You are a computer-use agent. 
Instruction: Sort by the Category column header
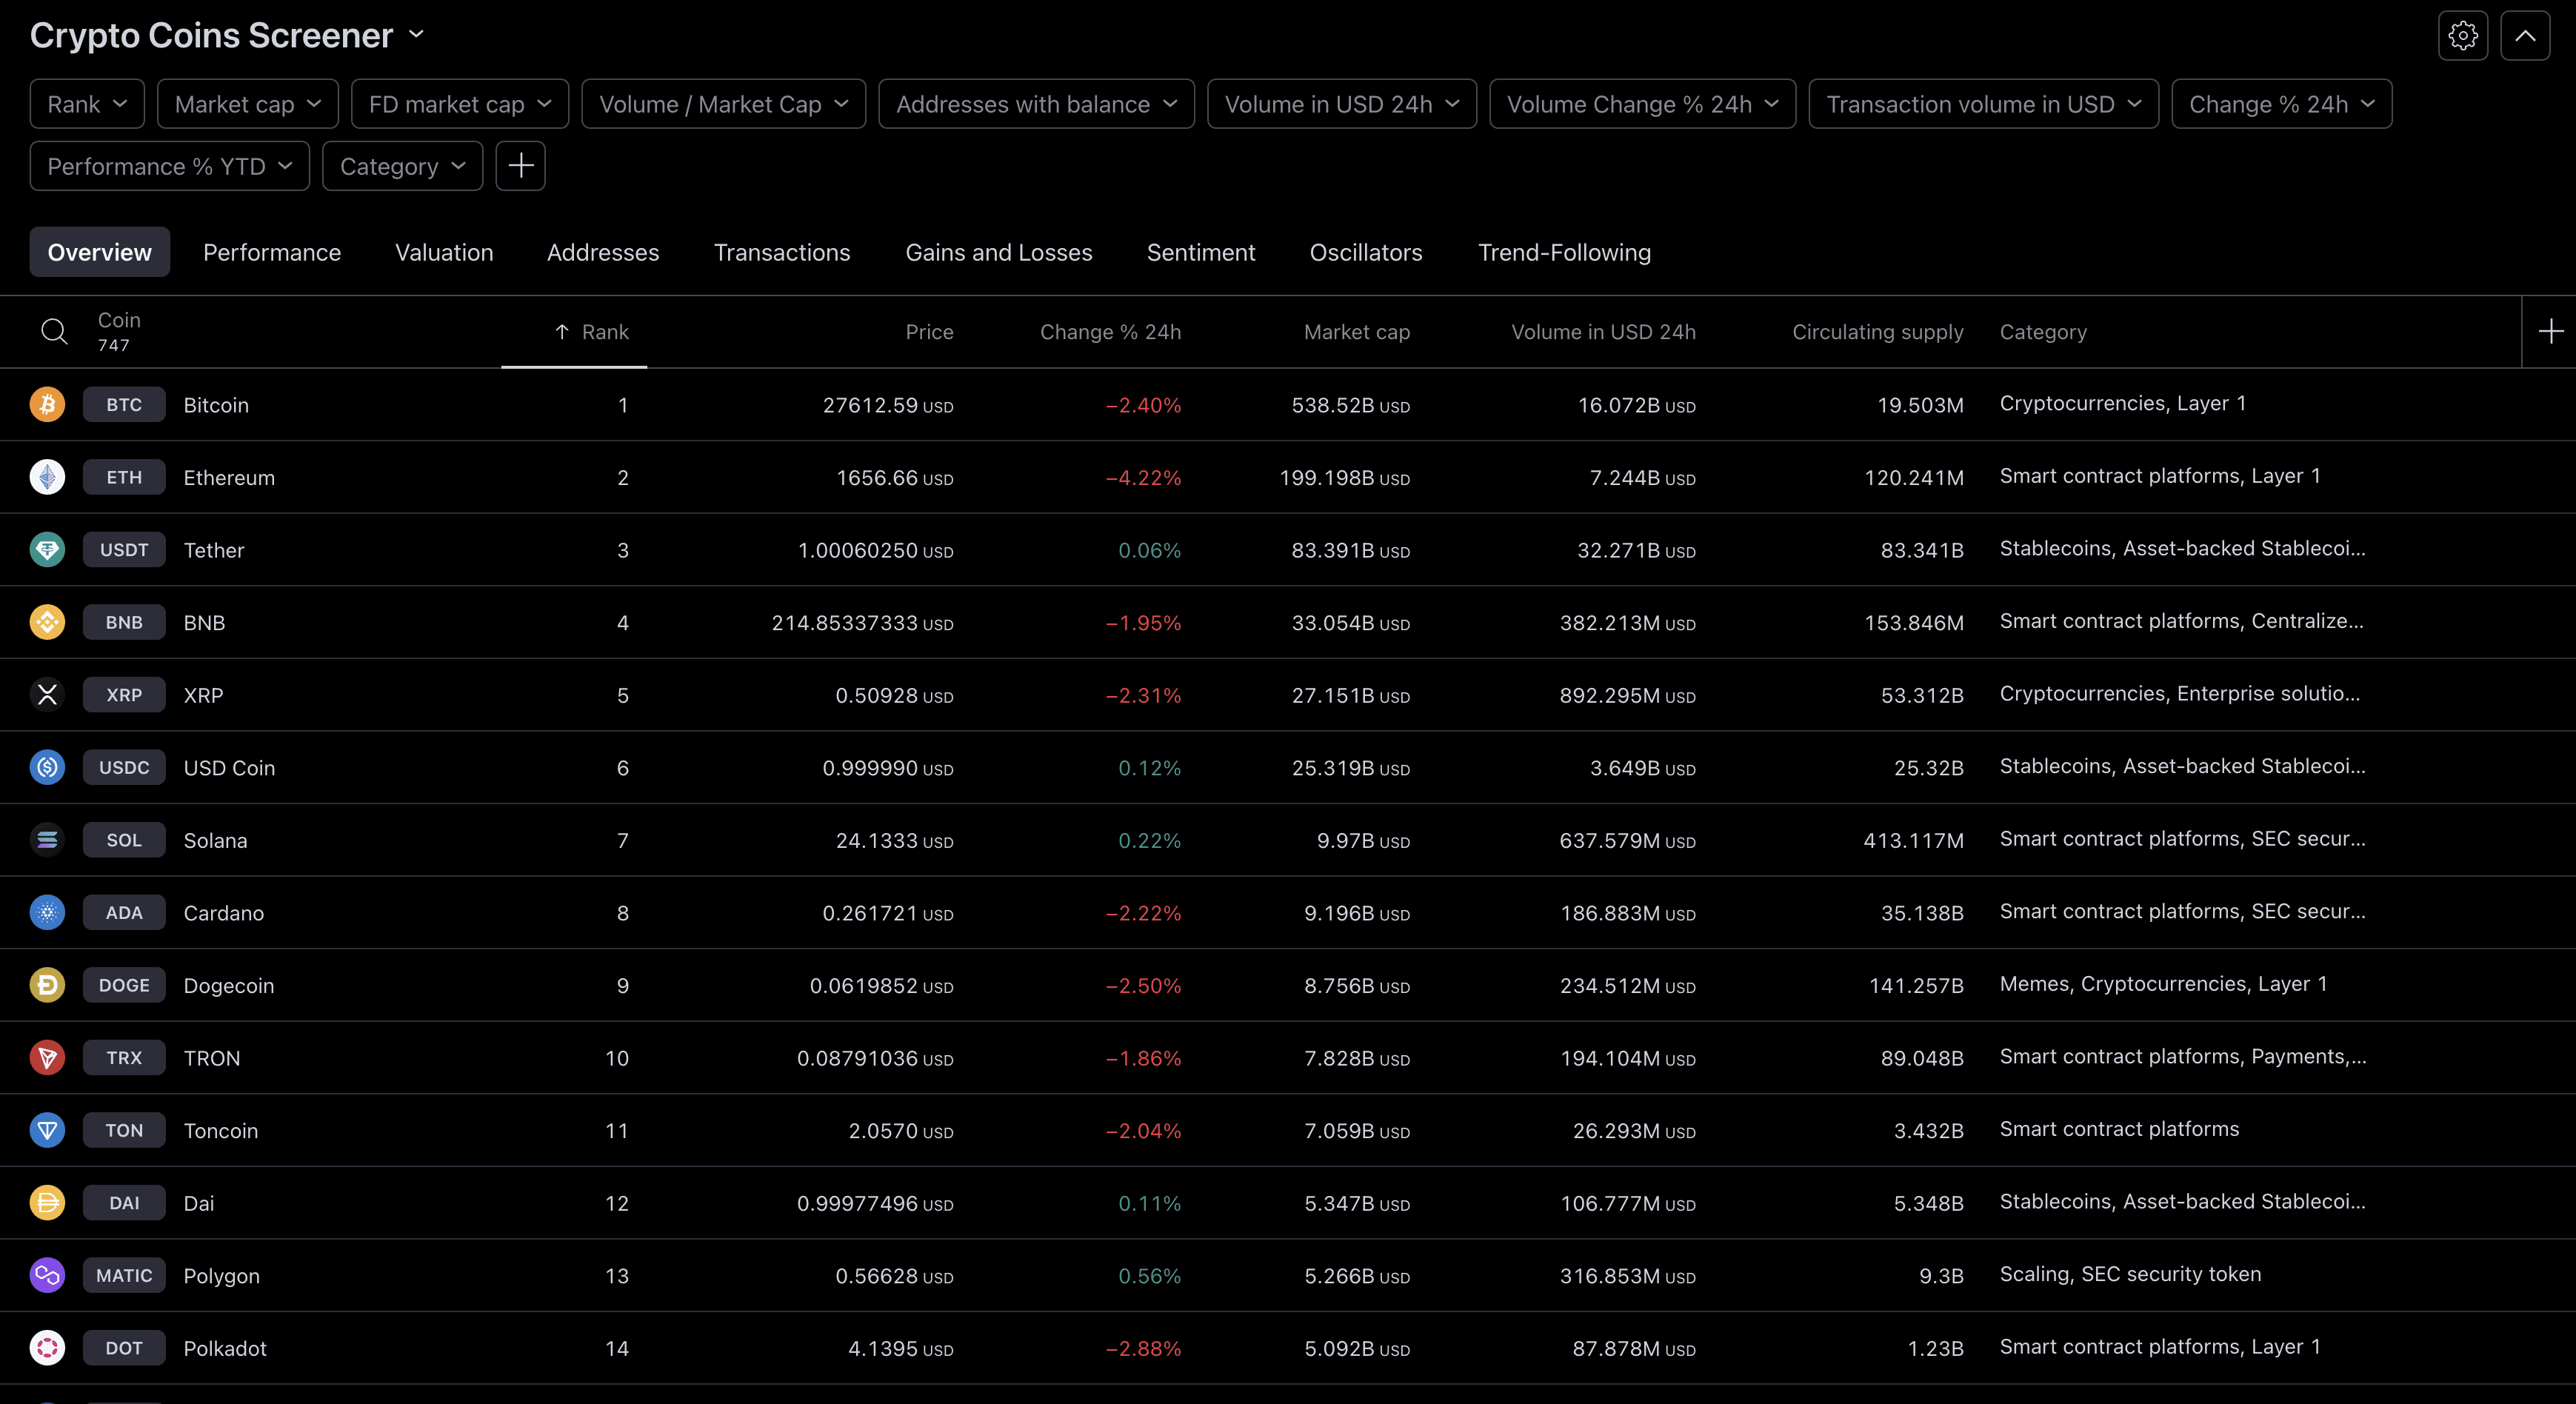tap(2043, 332)
